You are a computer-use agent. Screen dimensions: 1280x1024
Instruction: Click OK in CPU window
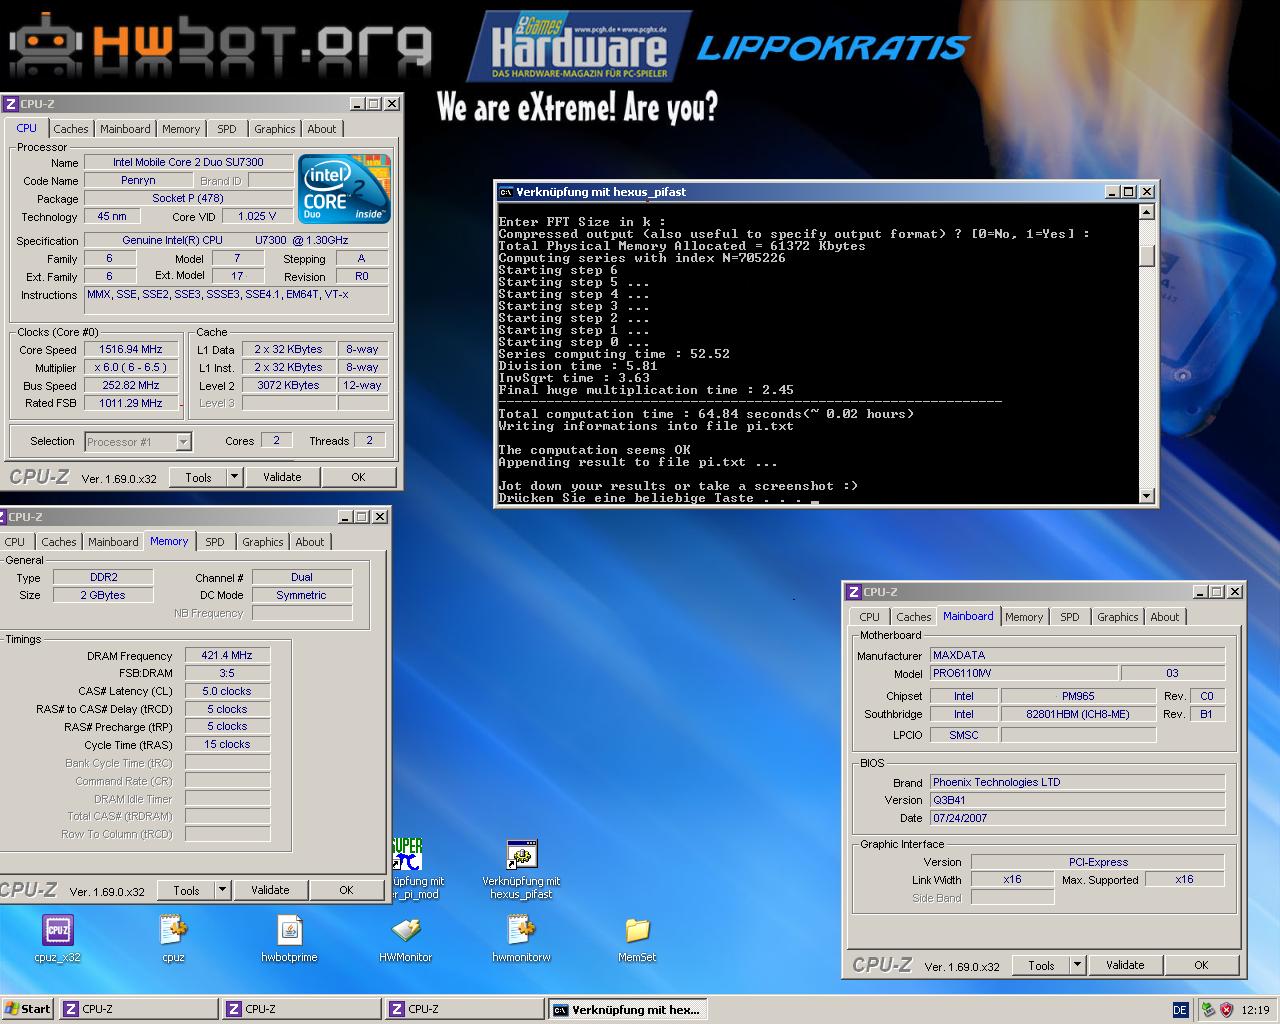[358, 477]
